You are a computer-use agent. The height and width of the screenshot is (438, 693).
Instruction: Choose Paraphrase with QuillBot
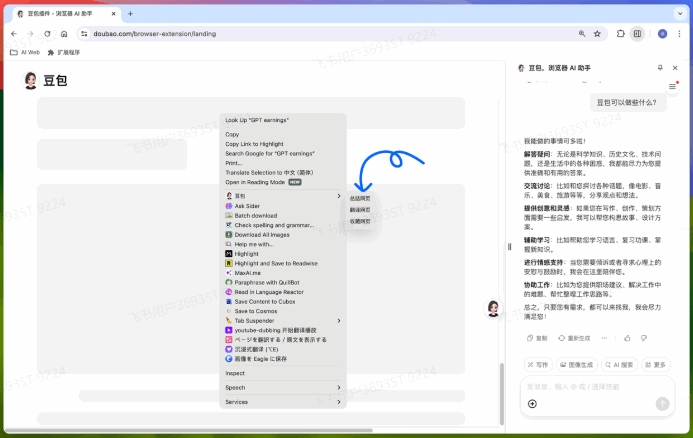pos(283,282)
